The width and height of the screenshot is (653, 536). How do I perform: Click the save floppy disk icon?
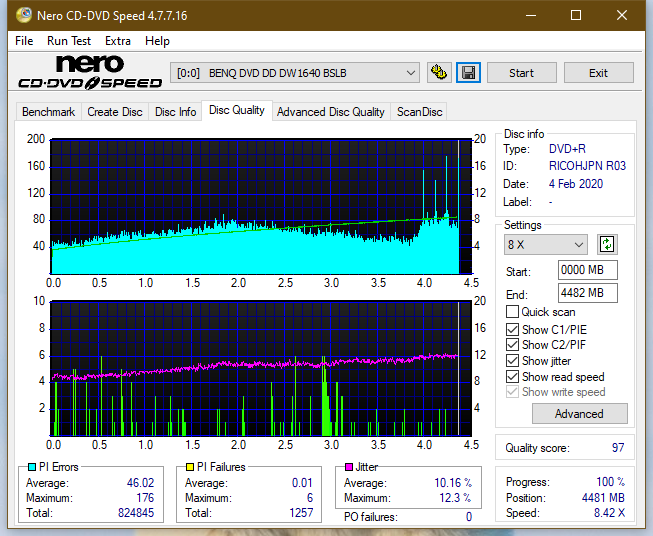point(469,73)
